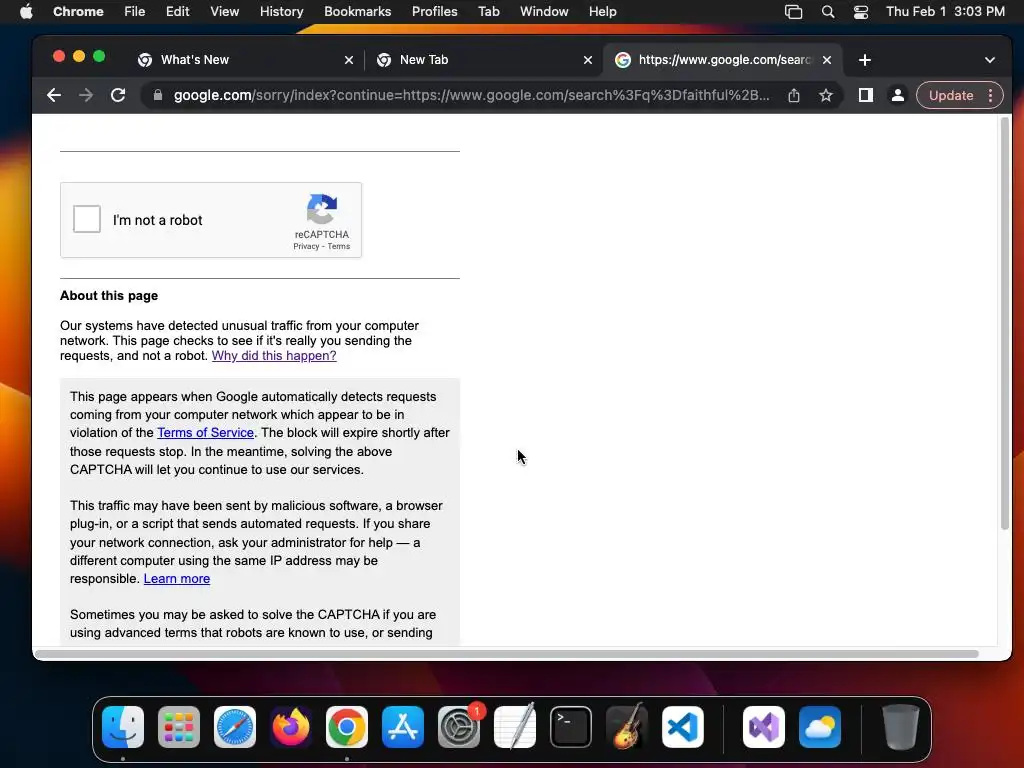Switch to the New Tab tab

pyautogui.click(x=484, y=59)
